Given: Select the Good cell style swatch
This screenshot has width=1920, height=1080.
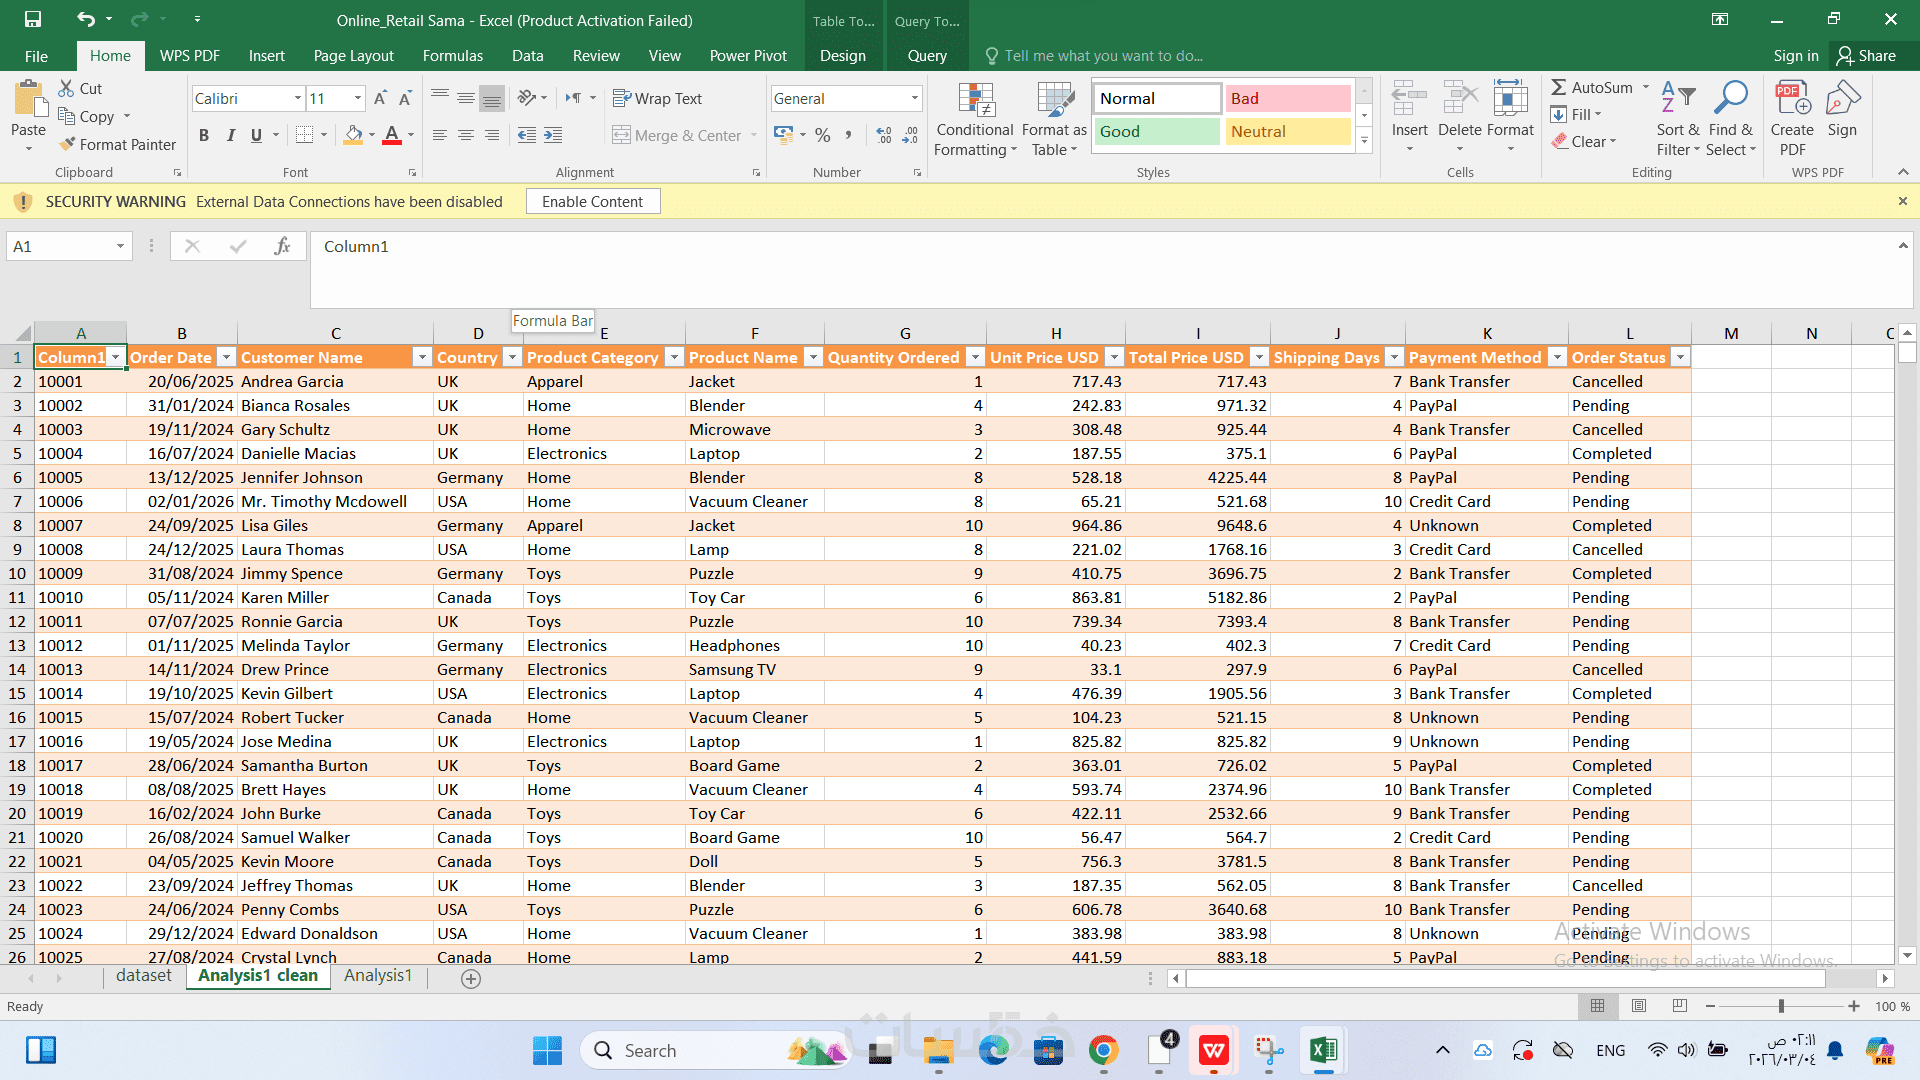Looking at the screenshot, I should pos(1155,131).
